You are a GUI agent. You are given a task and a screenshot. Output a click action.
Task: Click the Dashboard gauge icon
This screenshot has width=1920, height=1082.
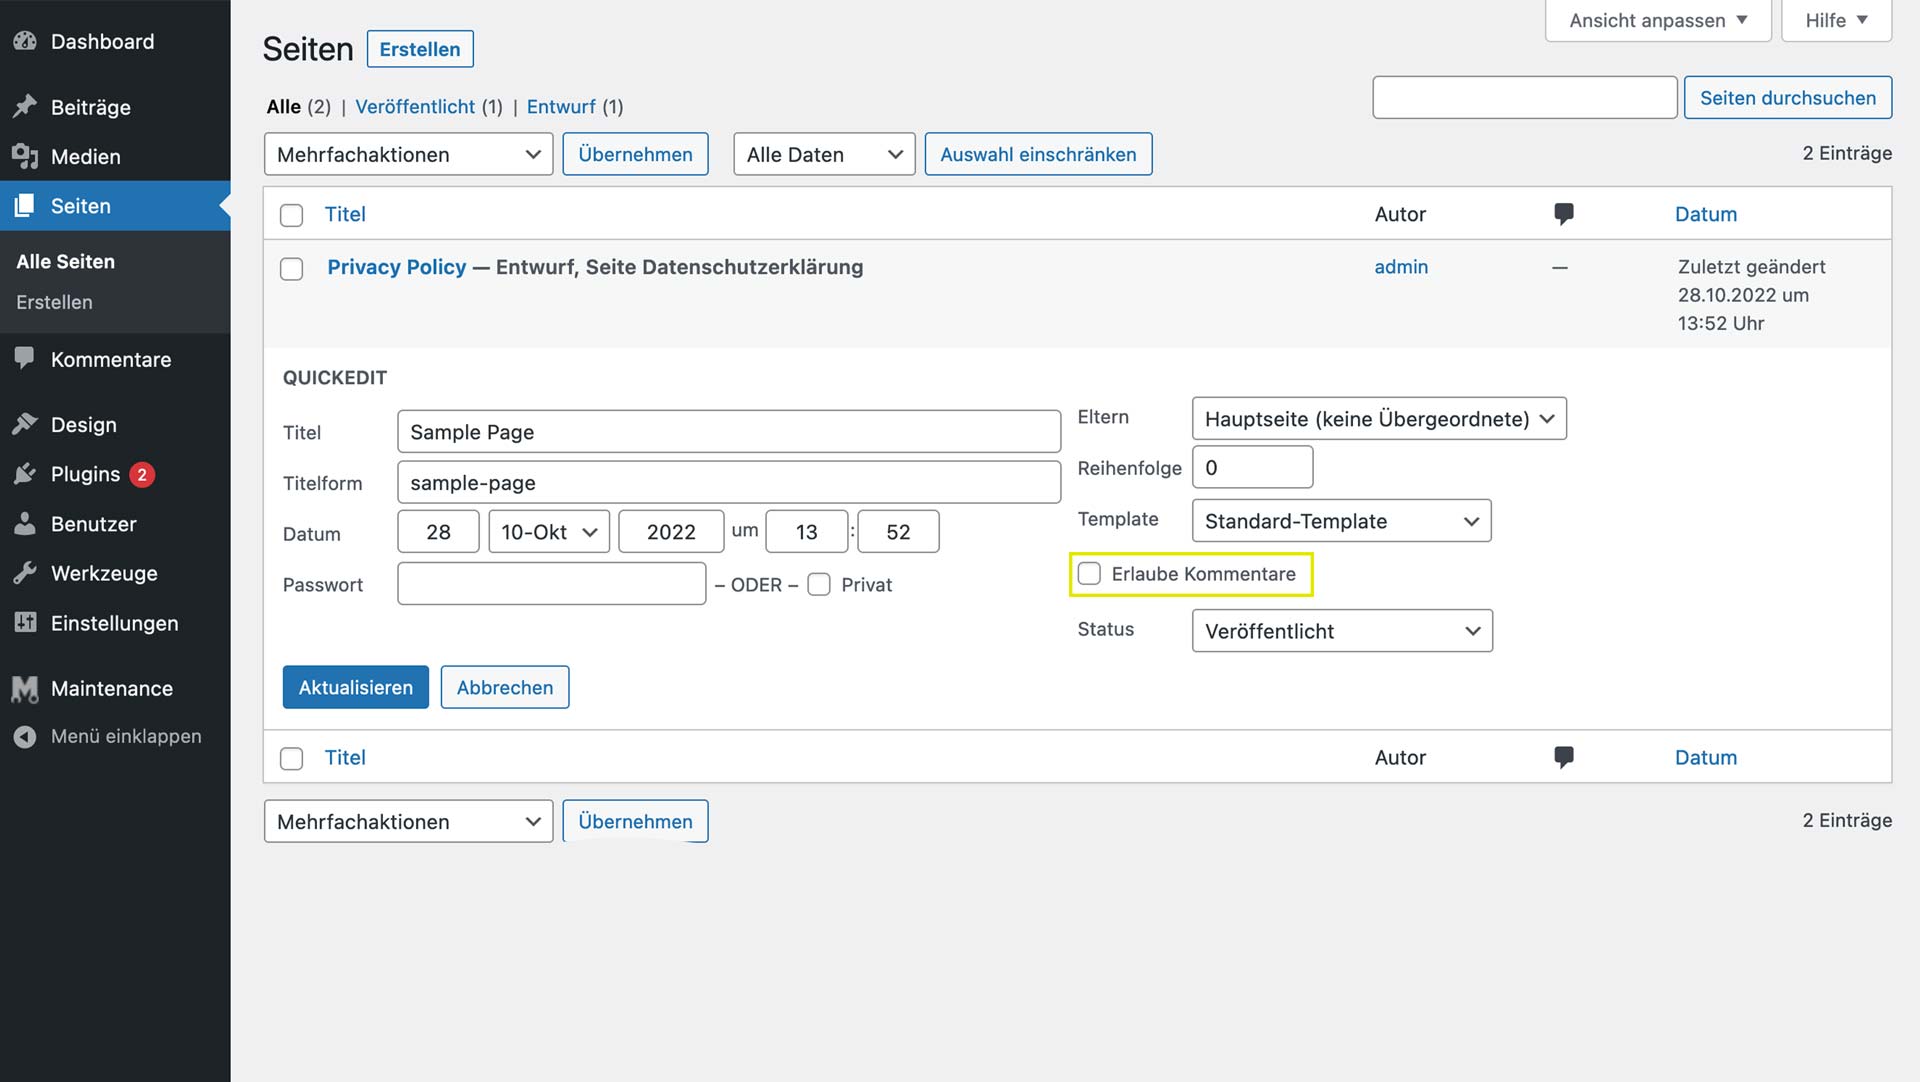[25, 41]
